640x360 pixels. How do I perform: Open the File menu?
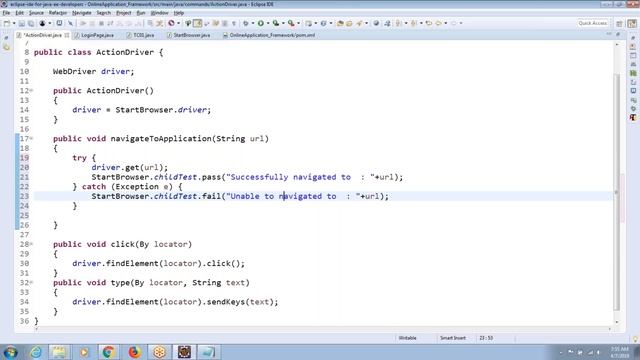(6, 13)
